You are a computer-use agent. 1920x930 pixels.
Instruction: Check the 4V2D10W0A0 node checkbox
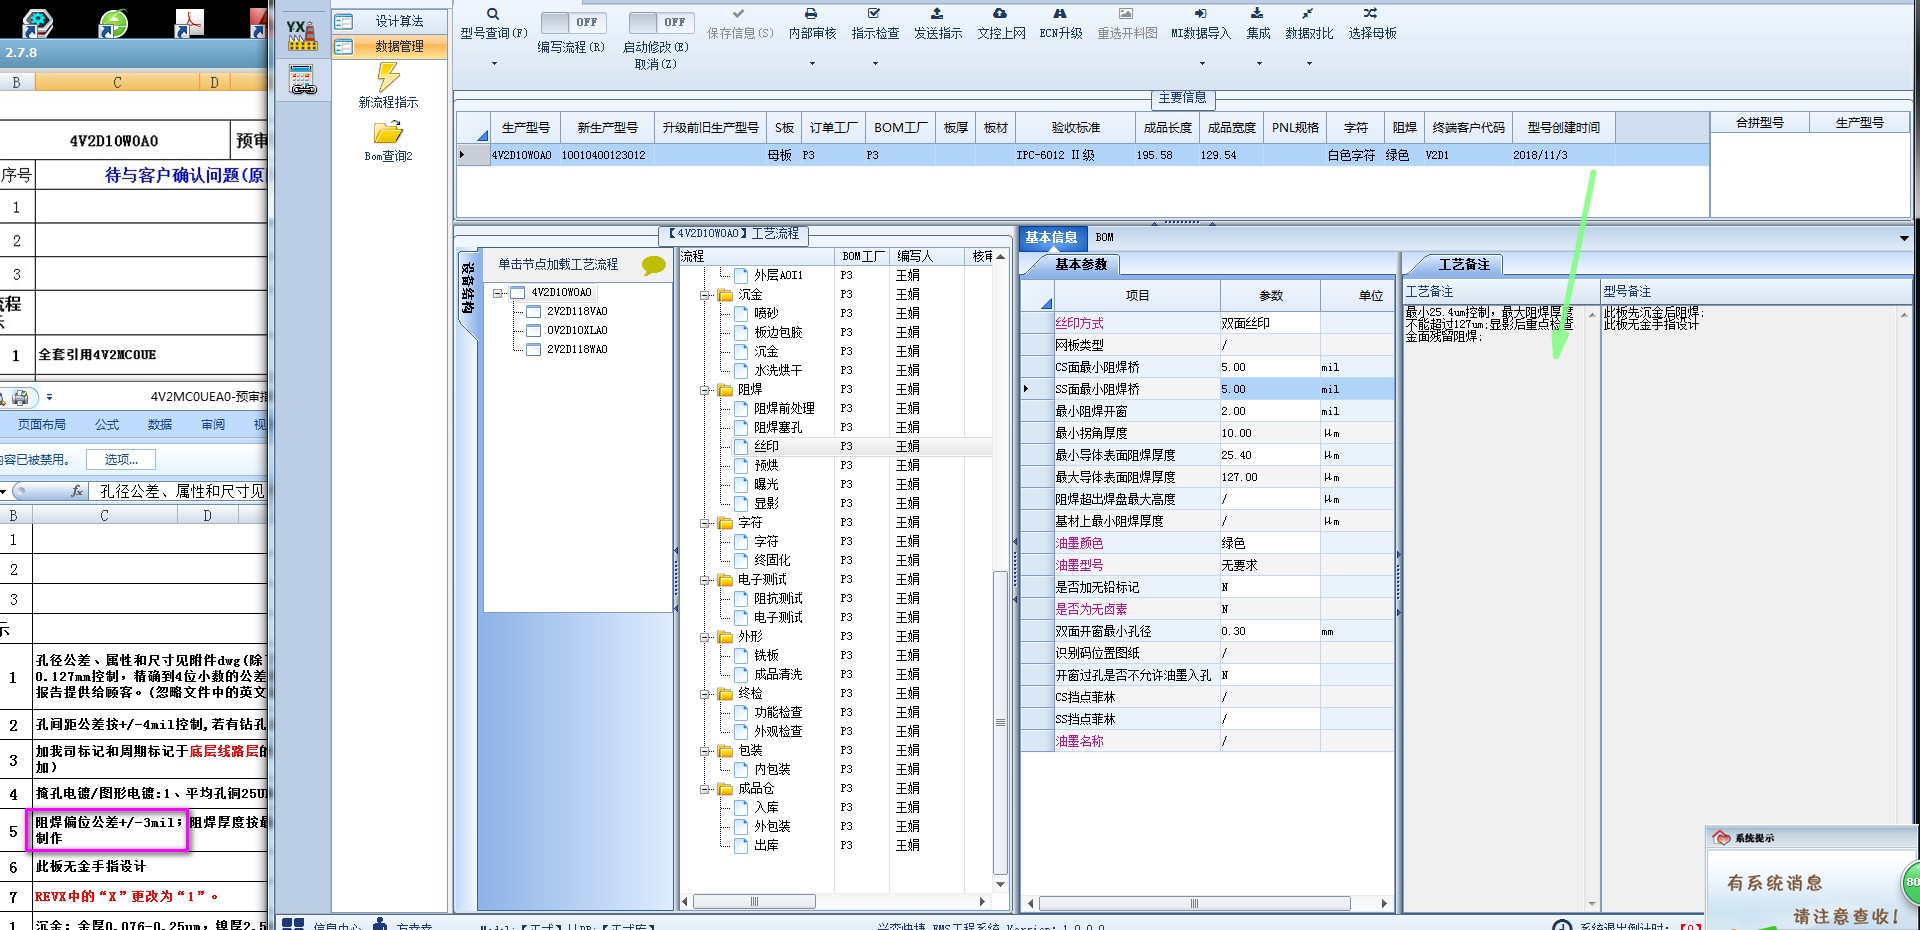[x=518, y=293]
